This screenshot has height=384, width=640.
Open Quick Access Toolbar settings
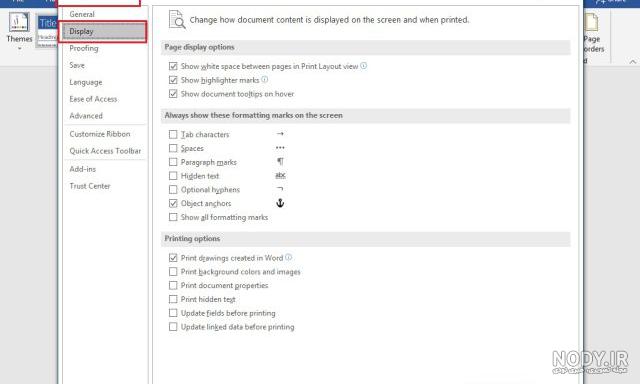coord(104,151)
